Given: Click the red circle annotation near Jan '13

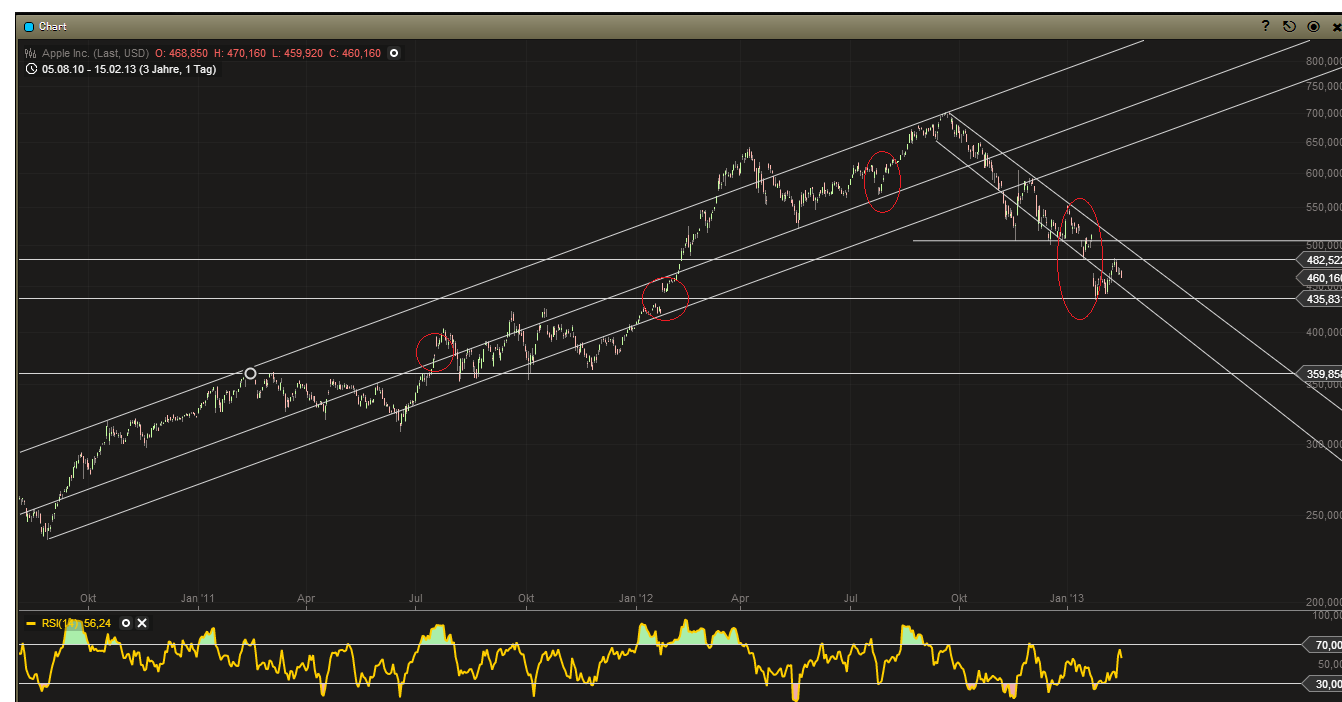Looking at the screenshot, I should pos(1080,260).
